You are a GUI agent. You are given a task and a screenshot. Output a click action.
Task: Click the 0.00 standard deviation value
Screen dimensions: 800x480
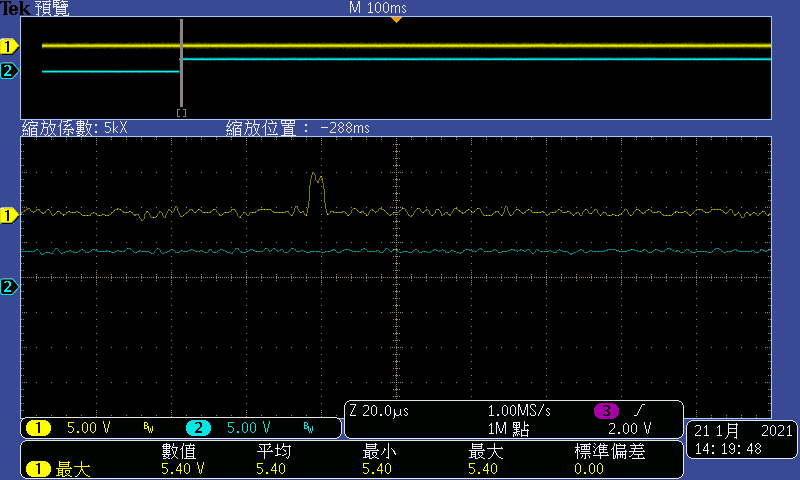pyautogui.click(x=589, y=468)
